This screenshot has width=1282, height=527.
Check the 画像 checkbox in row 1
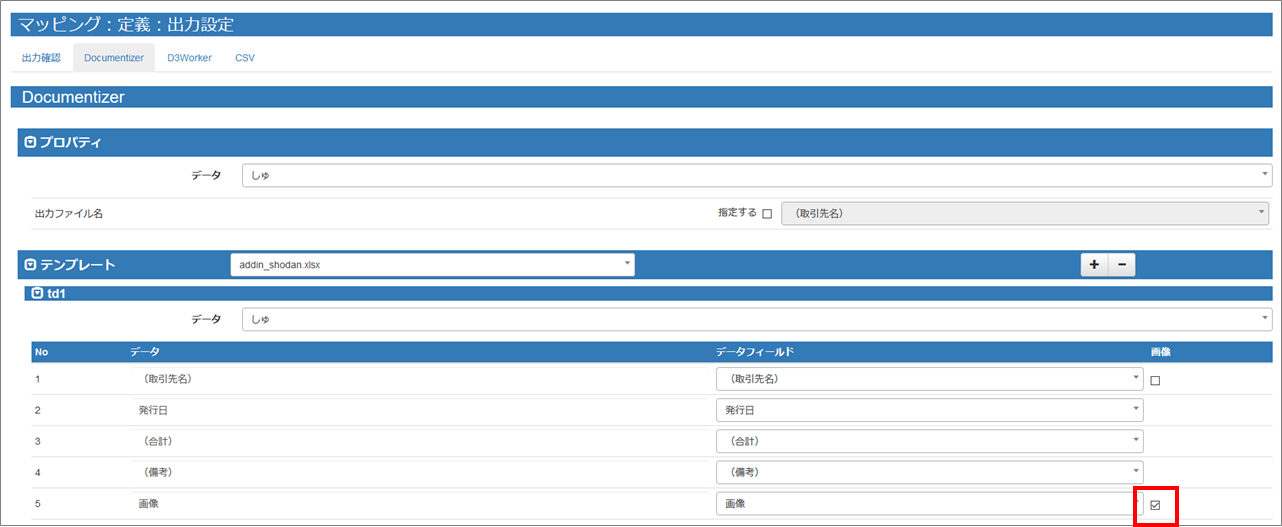coord(1155,381)
